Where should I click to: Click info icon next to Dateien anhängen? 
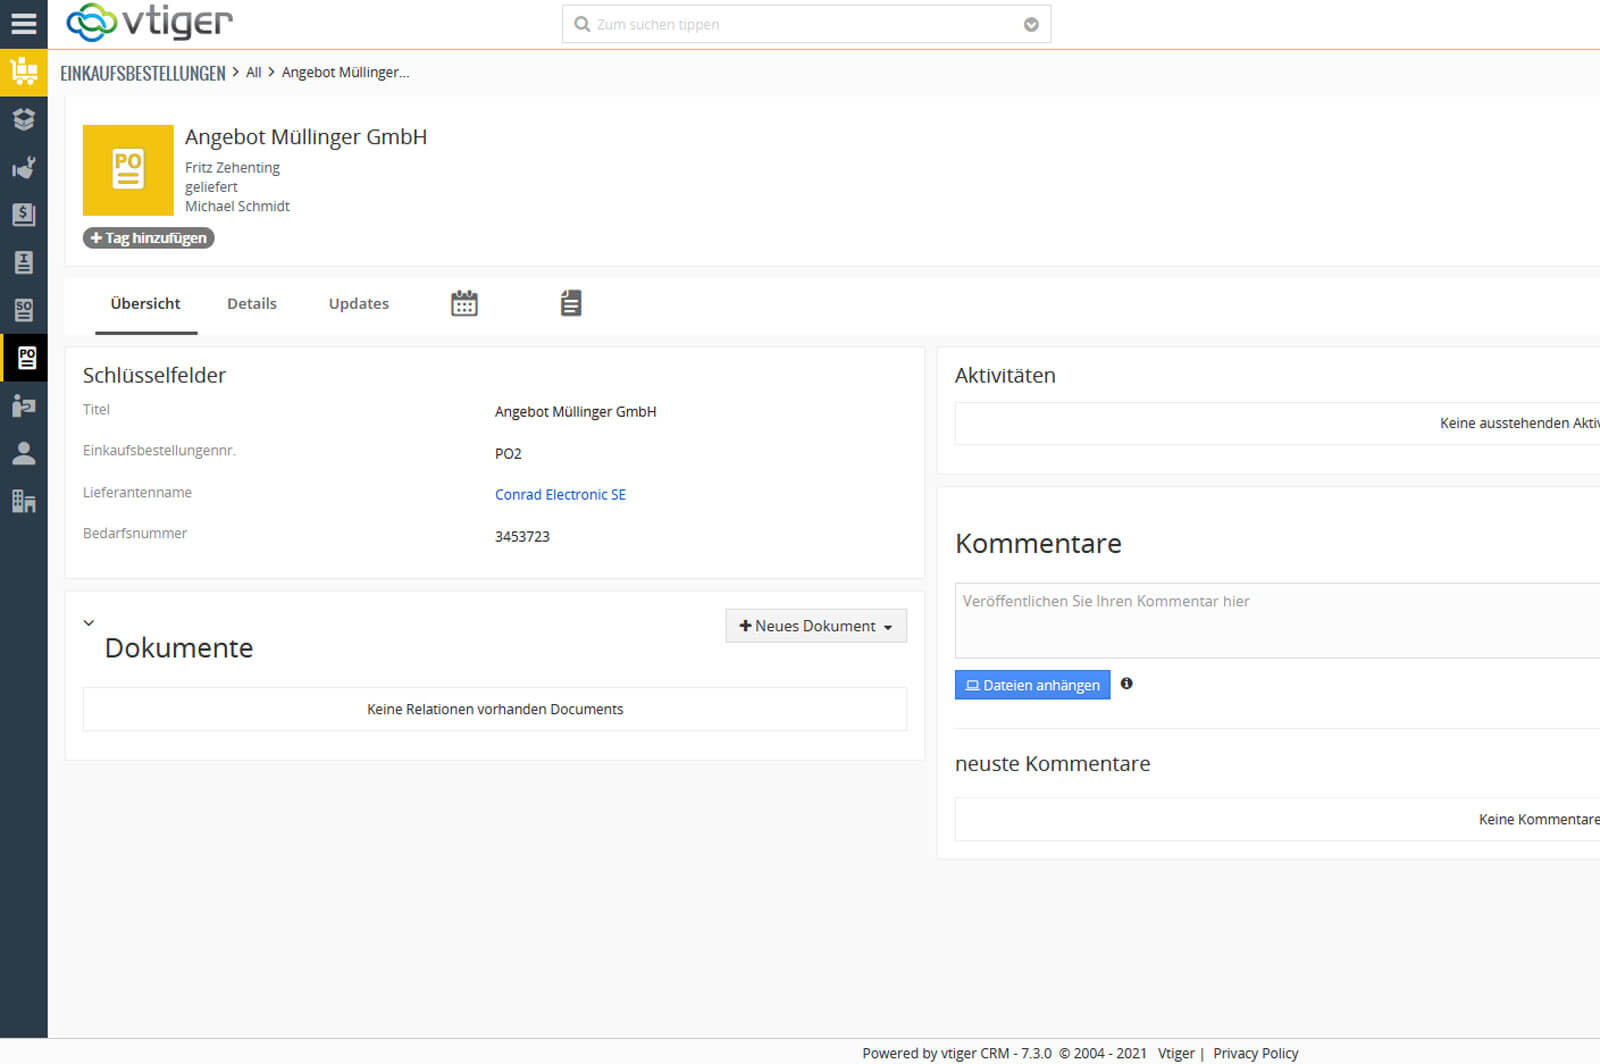tap(1126, 684)
